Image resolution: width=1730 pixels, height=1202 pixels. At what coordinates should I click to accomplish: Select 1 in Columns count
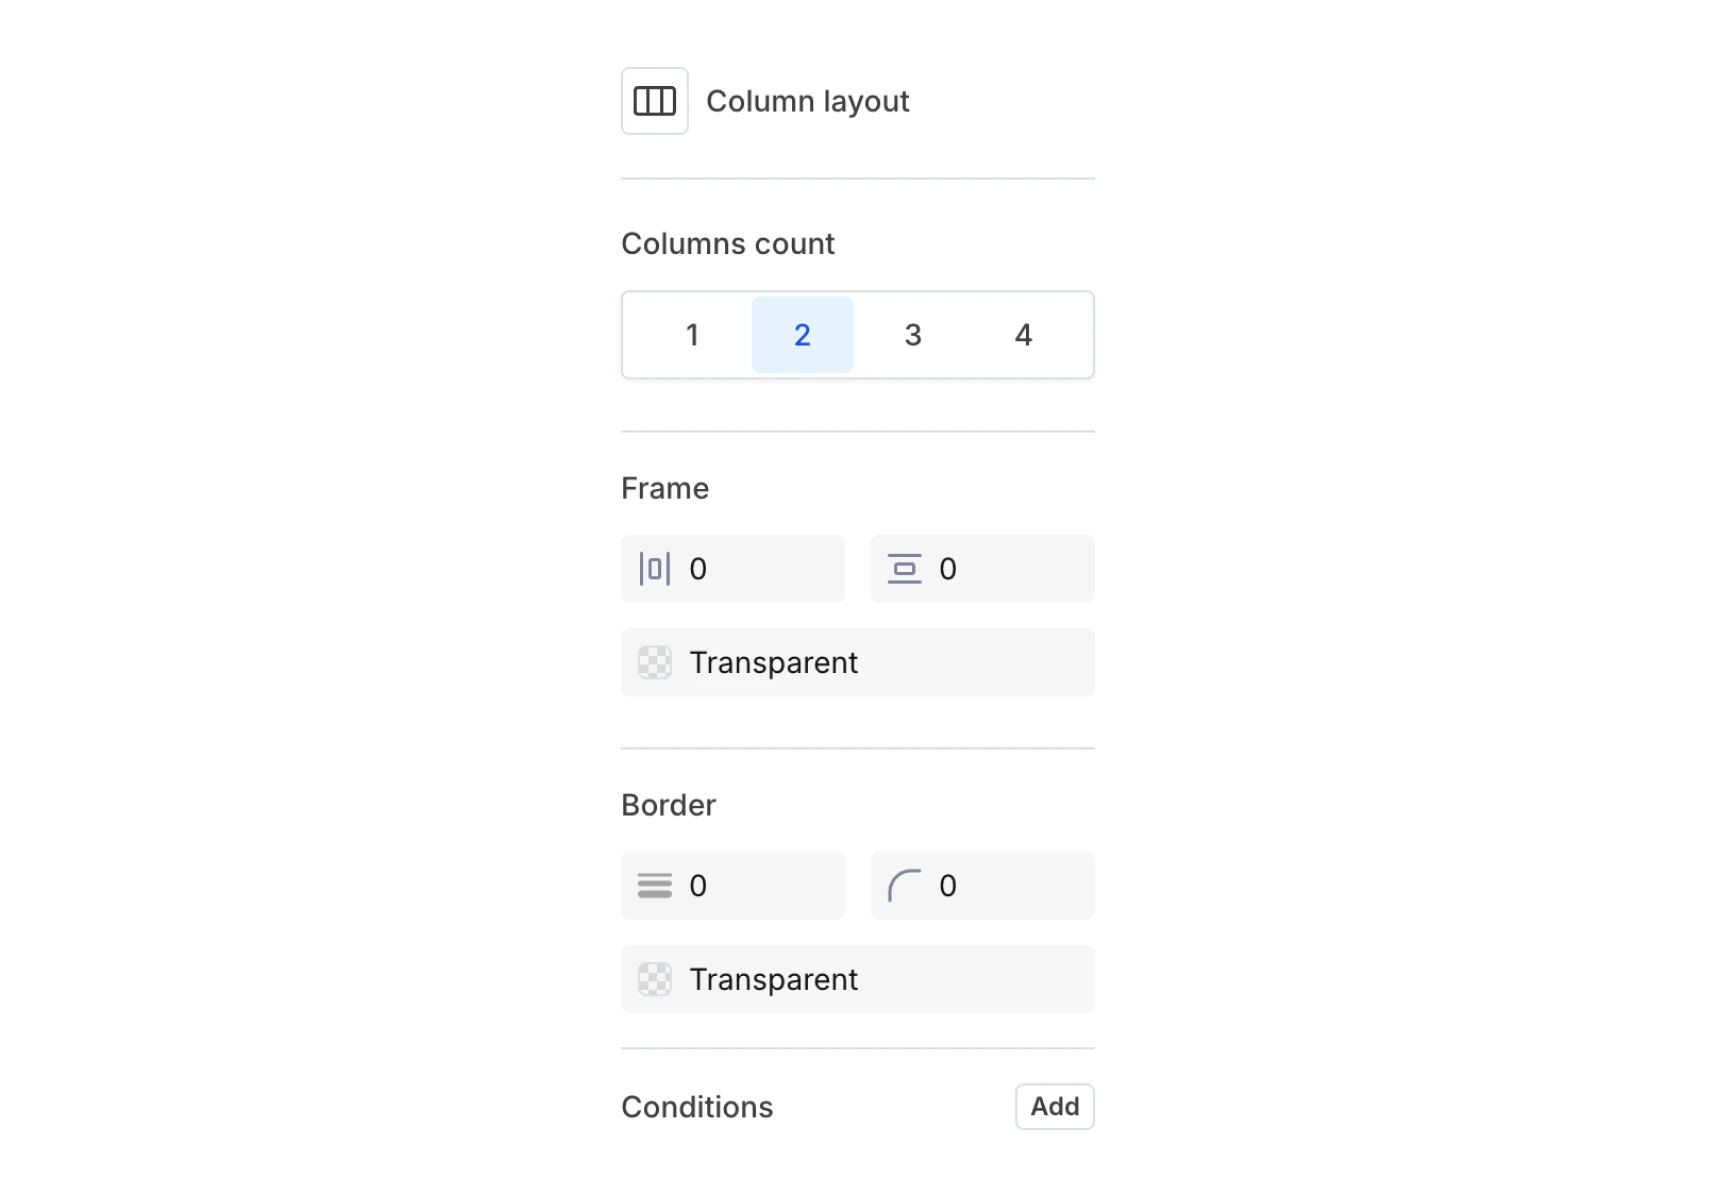tap(692, 334)
